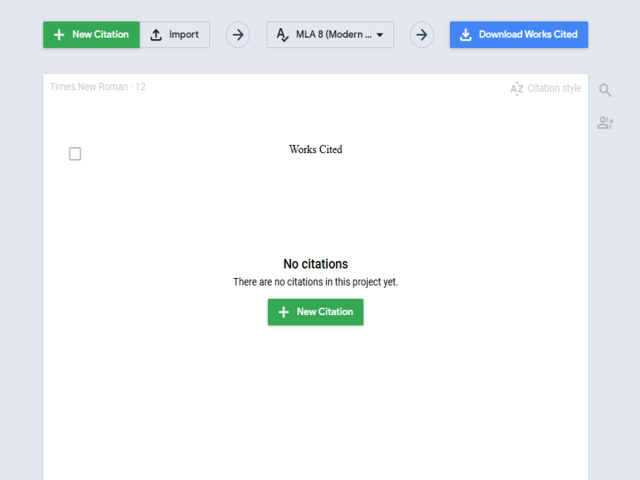Expand the caret arrow on MLA 8 selector
The image size is (640, 480).
(x=380, y=35)
